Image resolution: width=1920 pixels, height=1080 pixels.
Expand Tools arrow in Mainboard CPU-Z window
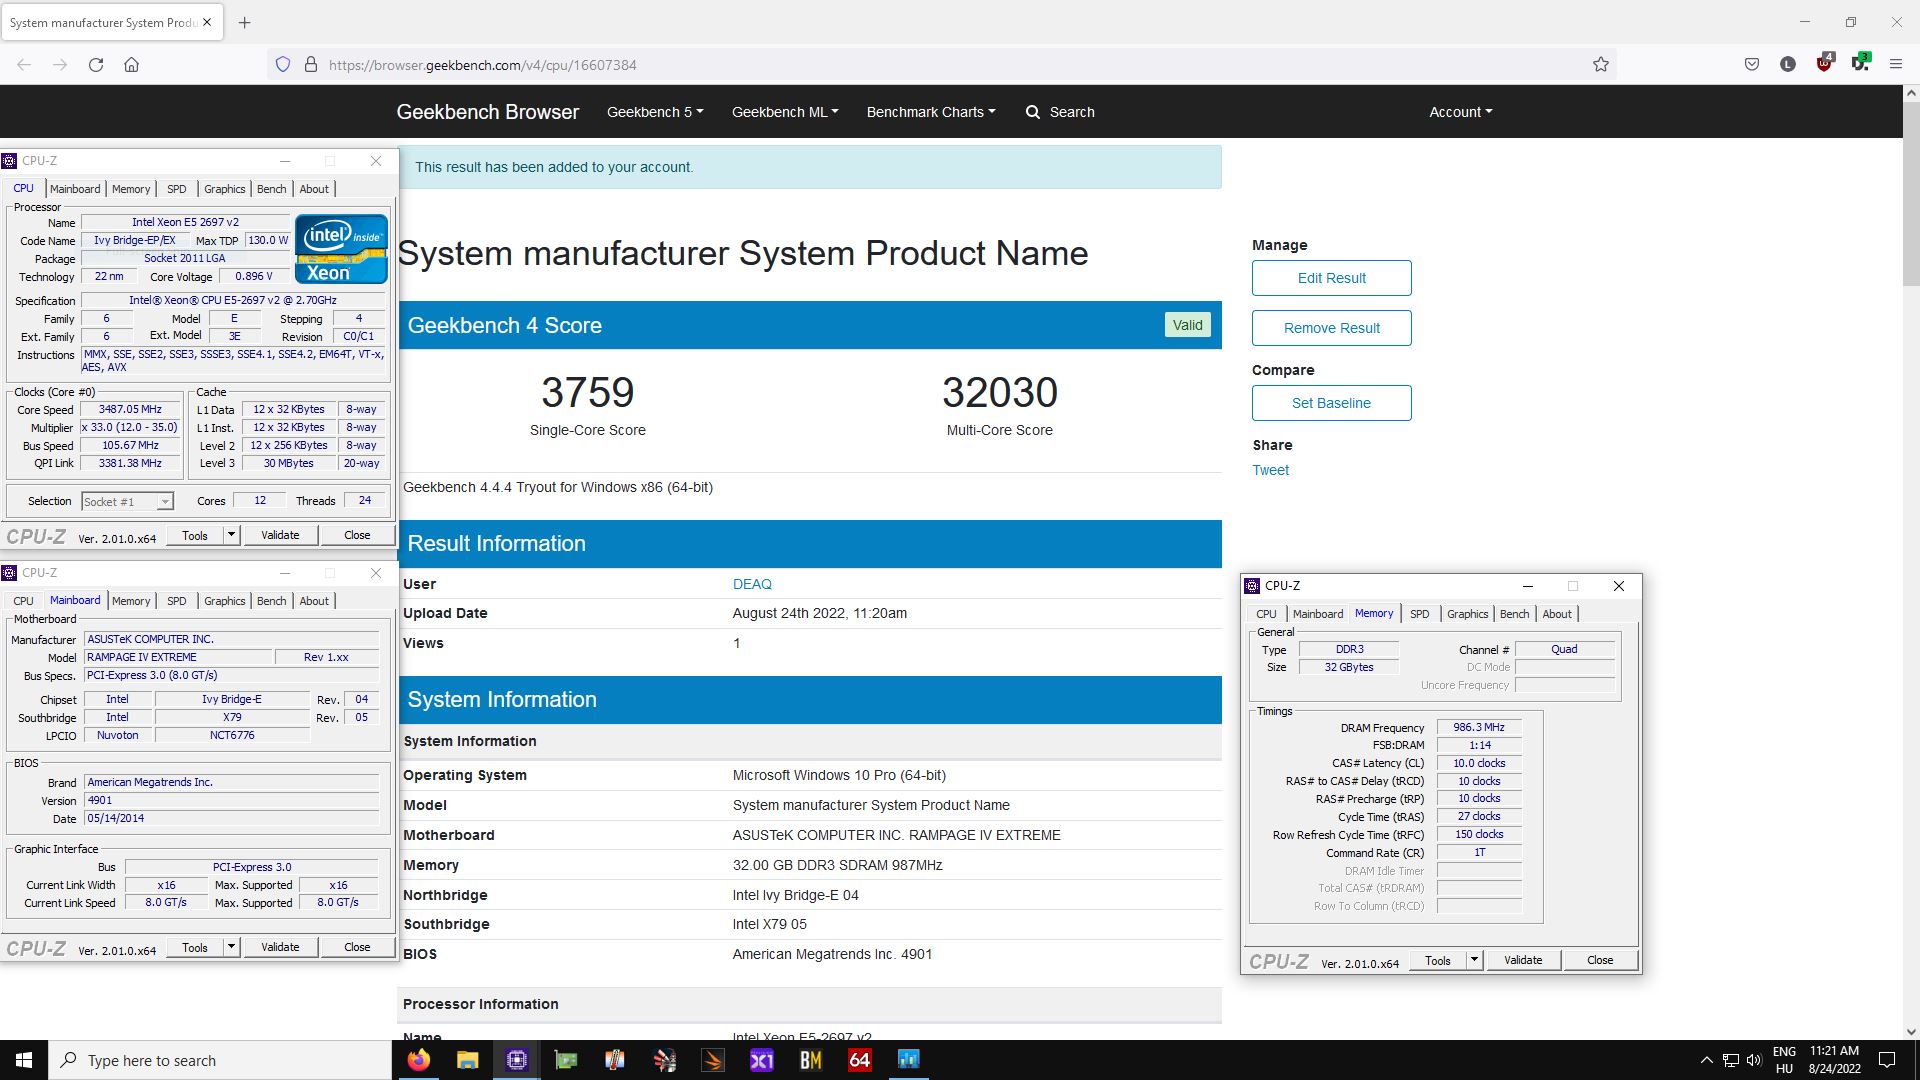pos(231,947)
